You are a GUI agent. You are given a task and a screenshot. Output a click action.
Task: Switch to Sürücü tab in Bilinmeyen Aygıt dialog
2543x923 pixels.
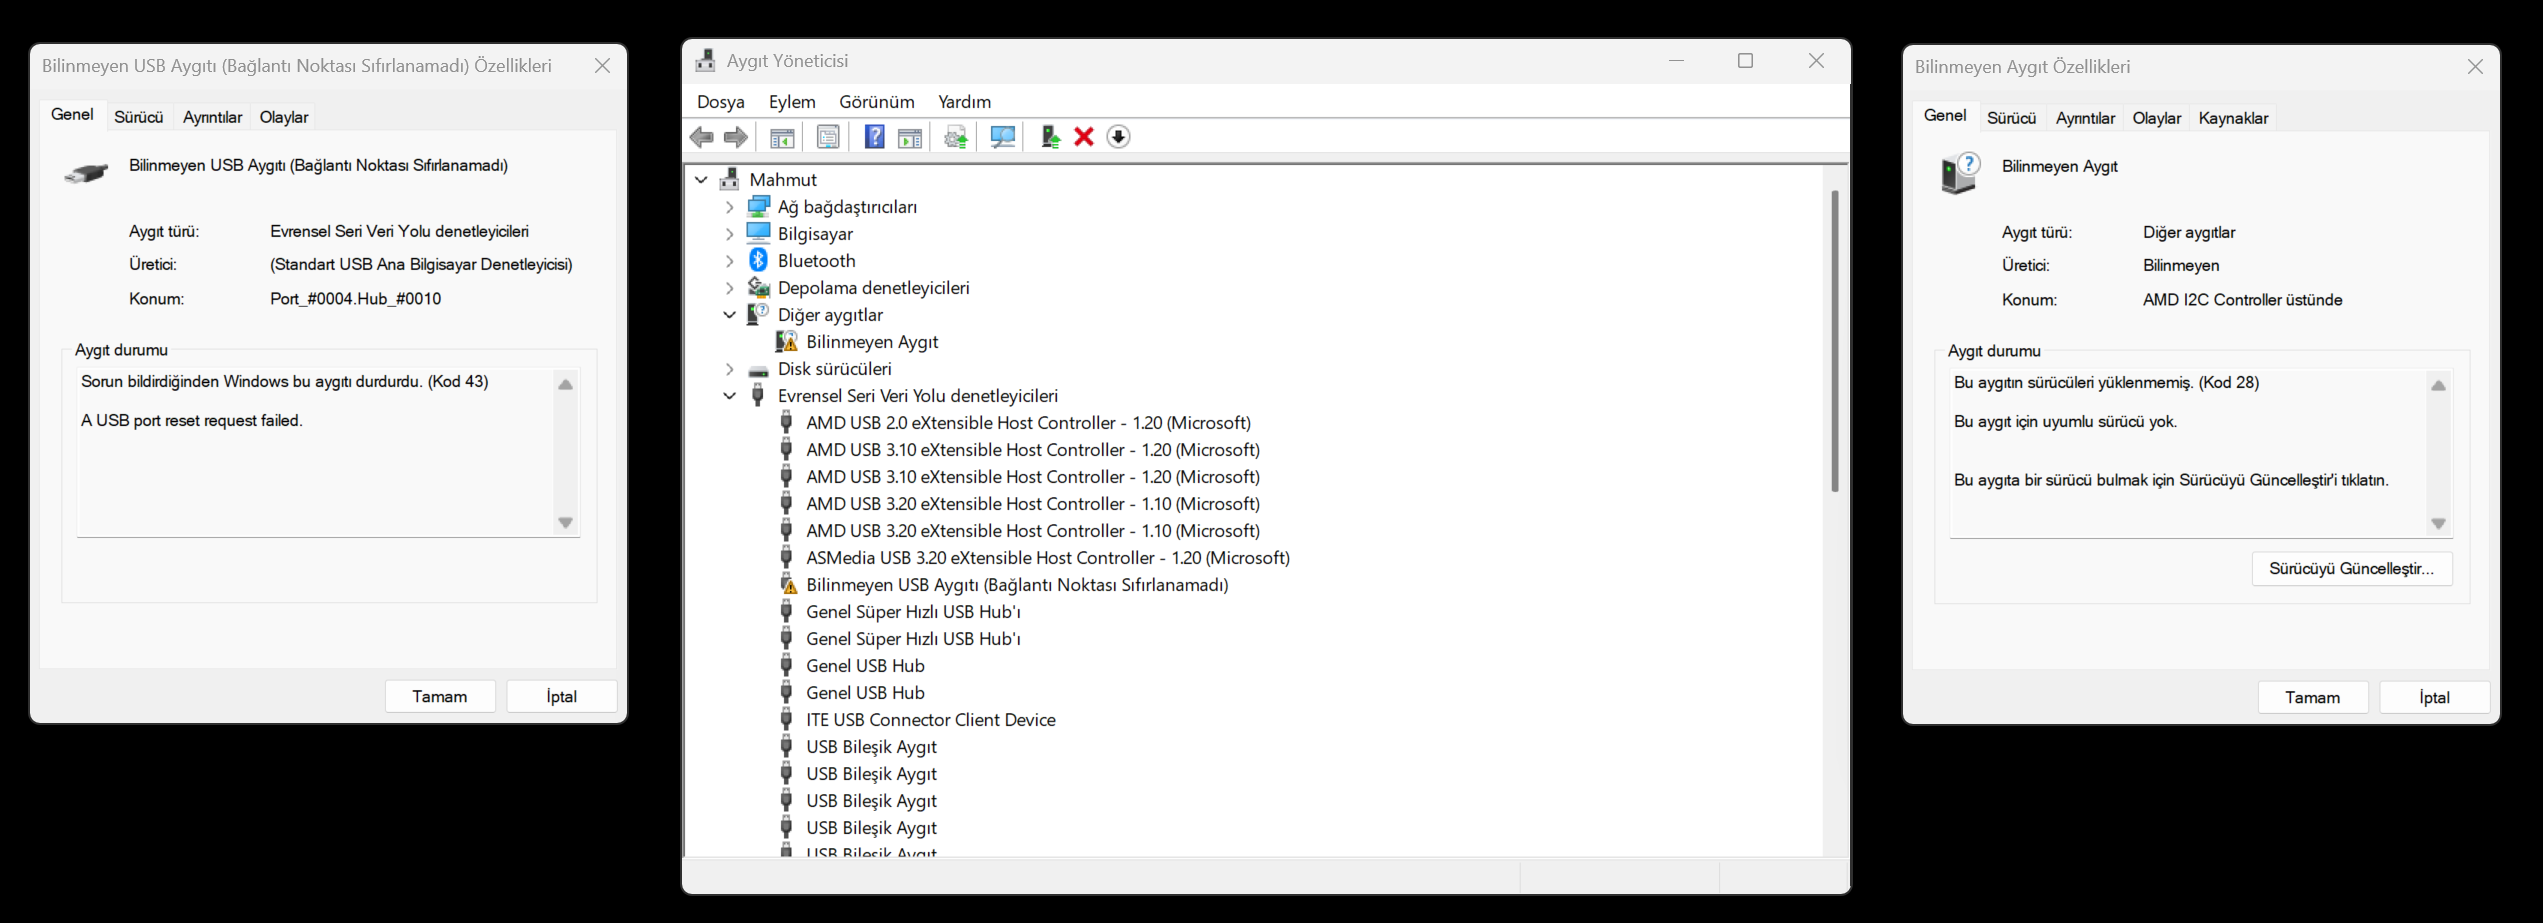[2011, 118]
